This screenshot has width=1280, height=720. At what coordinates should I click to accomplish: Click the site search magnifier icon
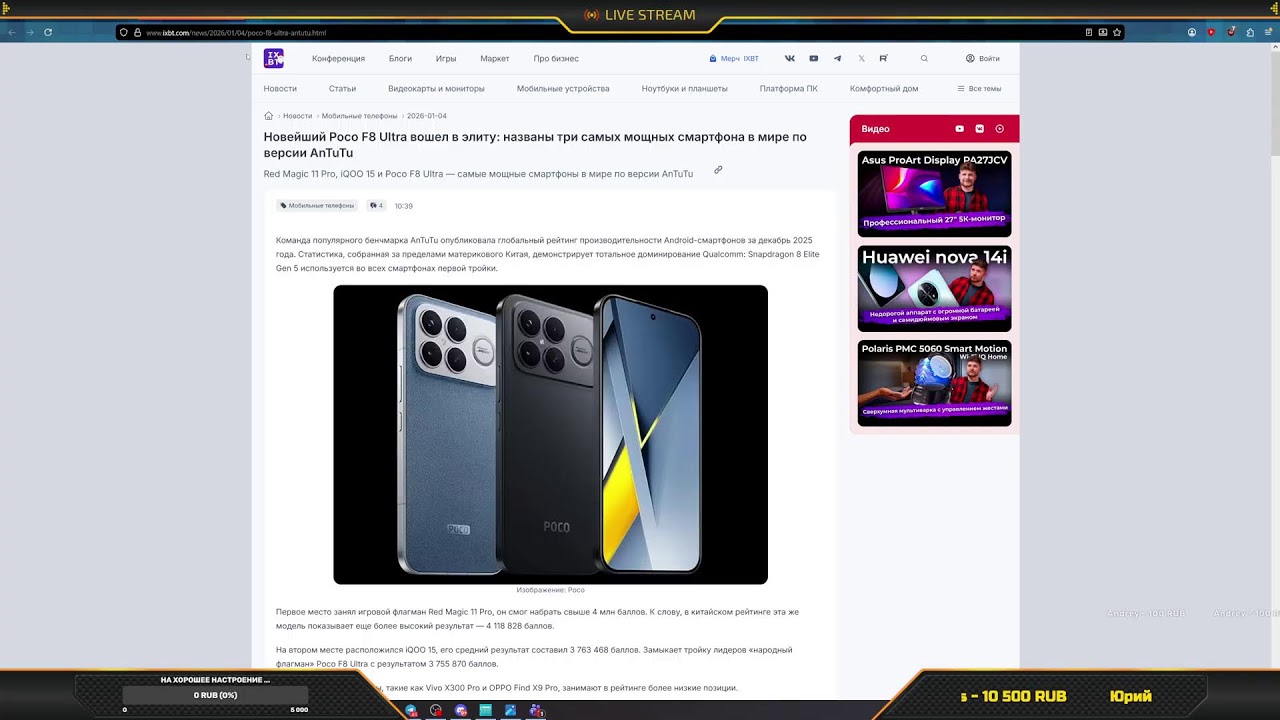pyautogui.click(x=924, y=59)
